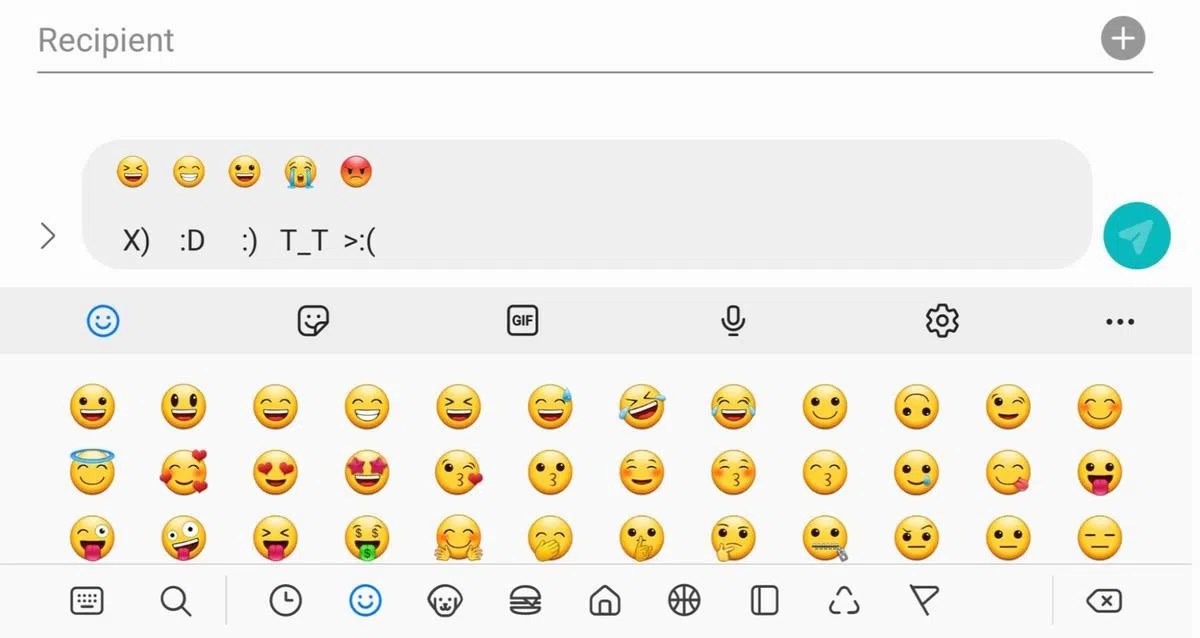Tap the teal send message button

pos(1136,236)
